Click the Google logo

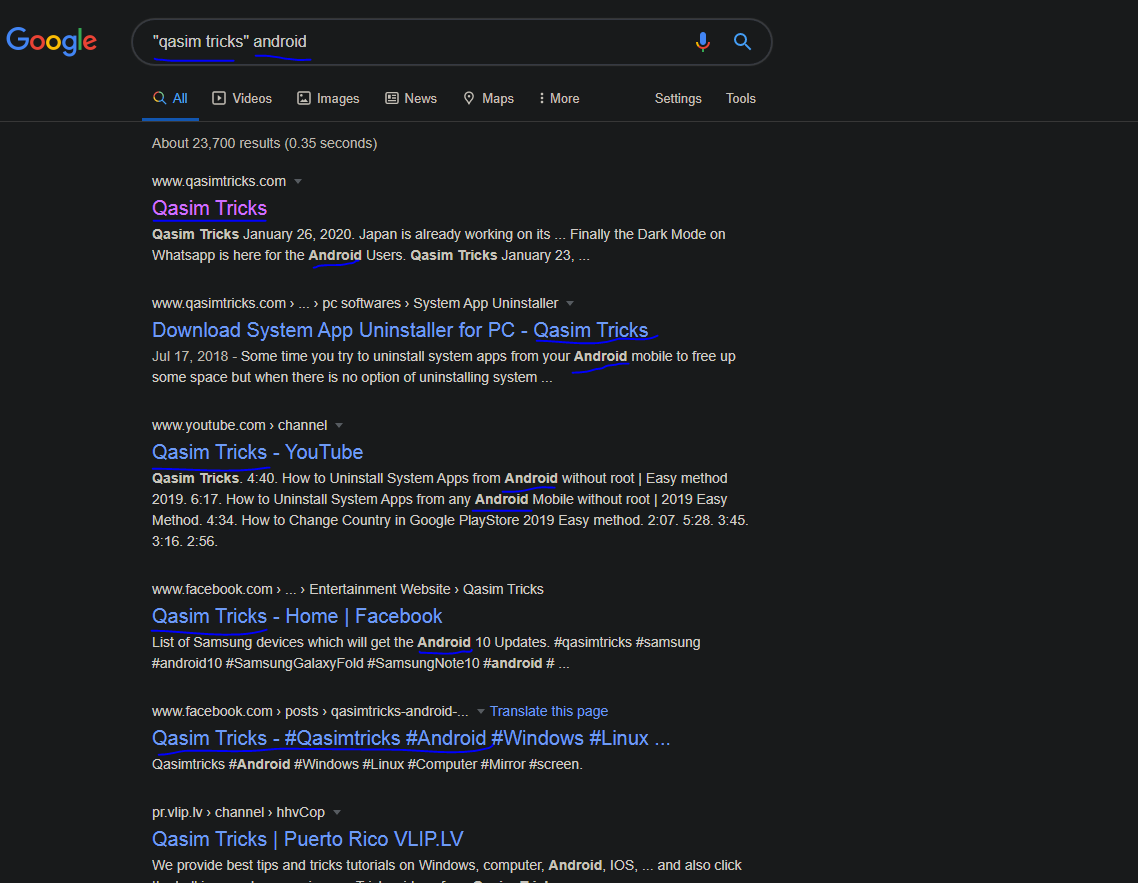tap(52, 41)
